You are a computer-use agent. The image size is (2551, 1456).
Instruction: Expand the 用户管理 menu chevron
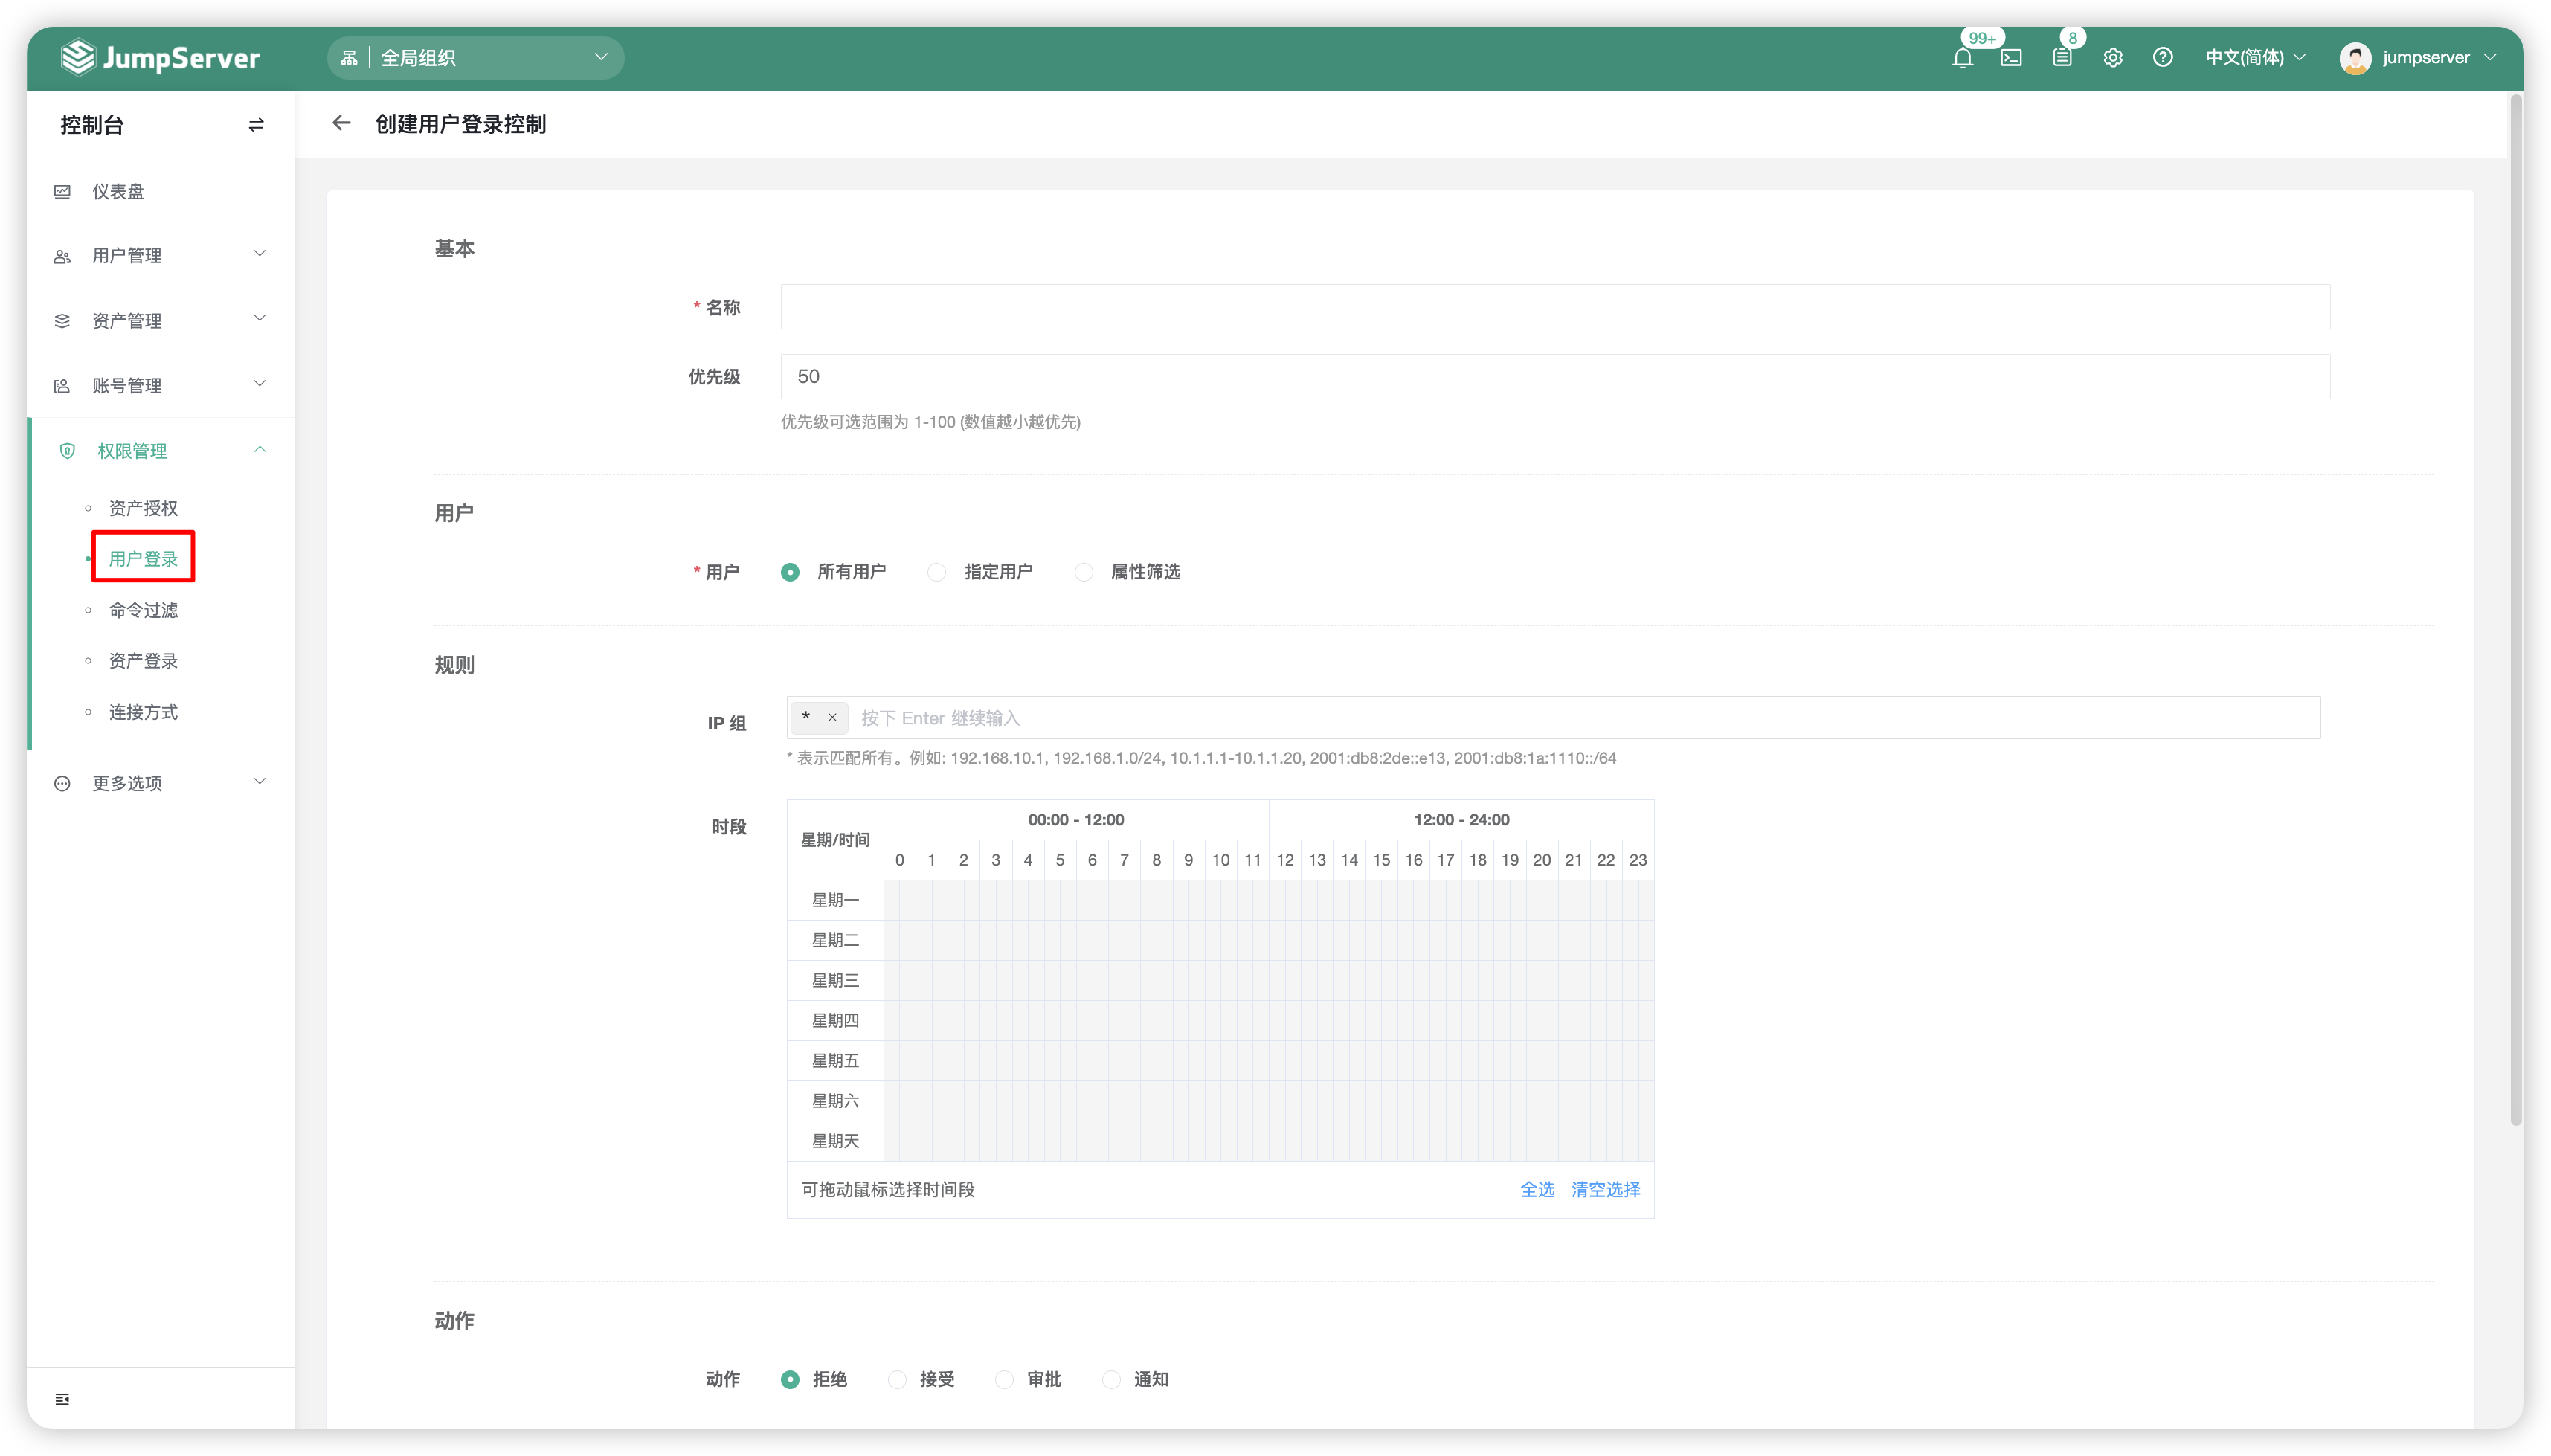click(x=260, y=254)
